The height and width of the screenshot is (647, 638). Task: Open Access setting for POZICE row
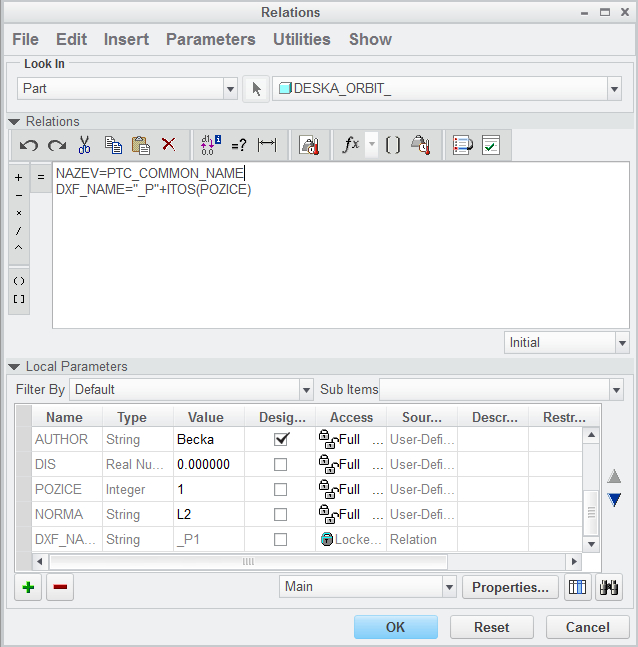tap(351, 489)
